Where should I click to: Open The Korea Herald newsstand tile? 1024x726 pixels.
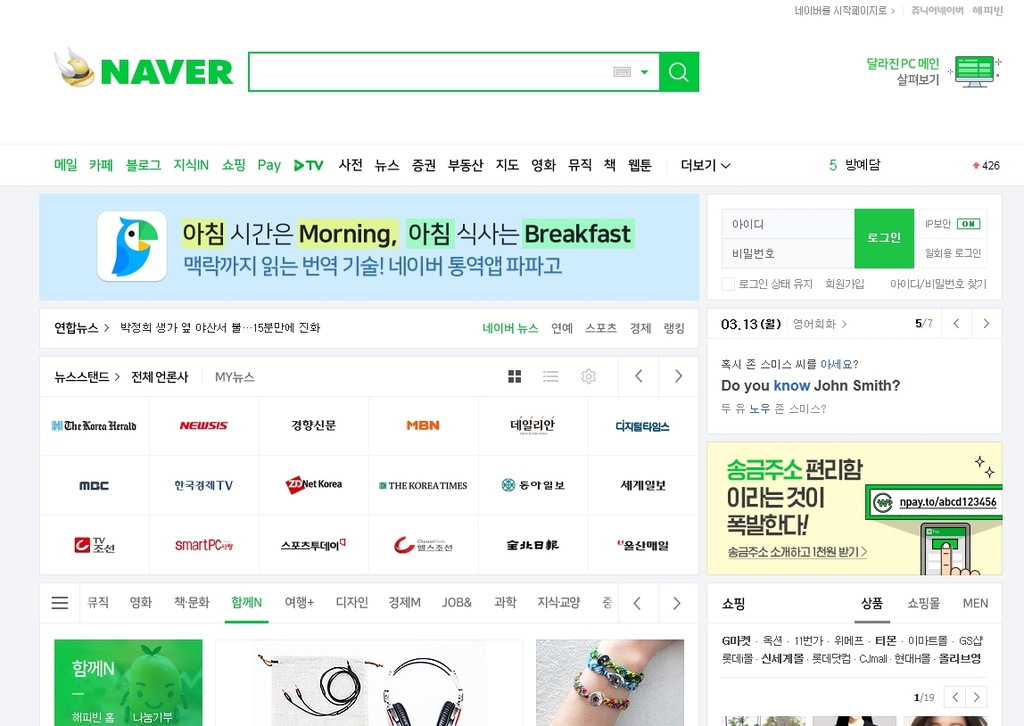94,426
